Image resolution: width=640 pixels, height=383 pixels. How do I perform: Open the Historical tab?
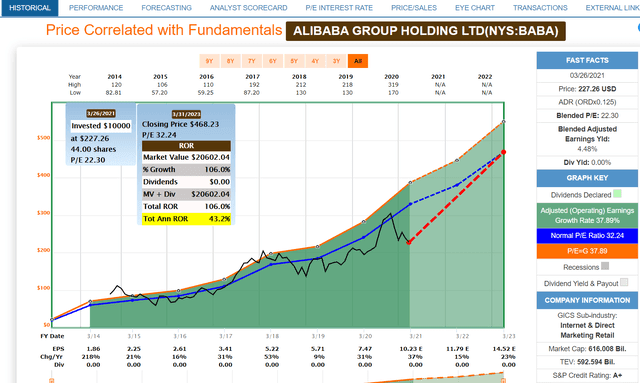tap(30, 8)
